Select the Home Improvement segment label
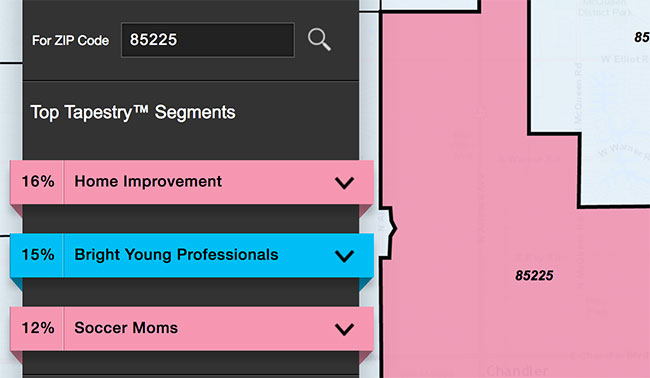The image size is (650, 378). coord(148,182)
